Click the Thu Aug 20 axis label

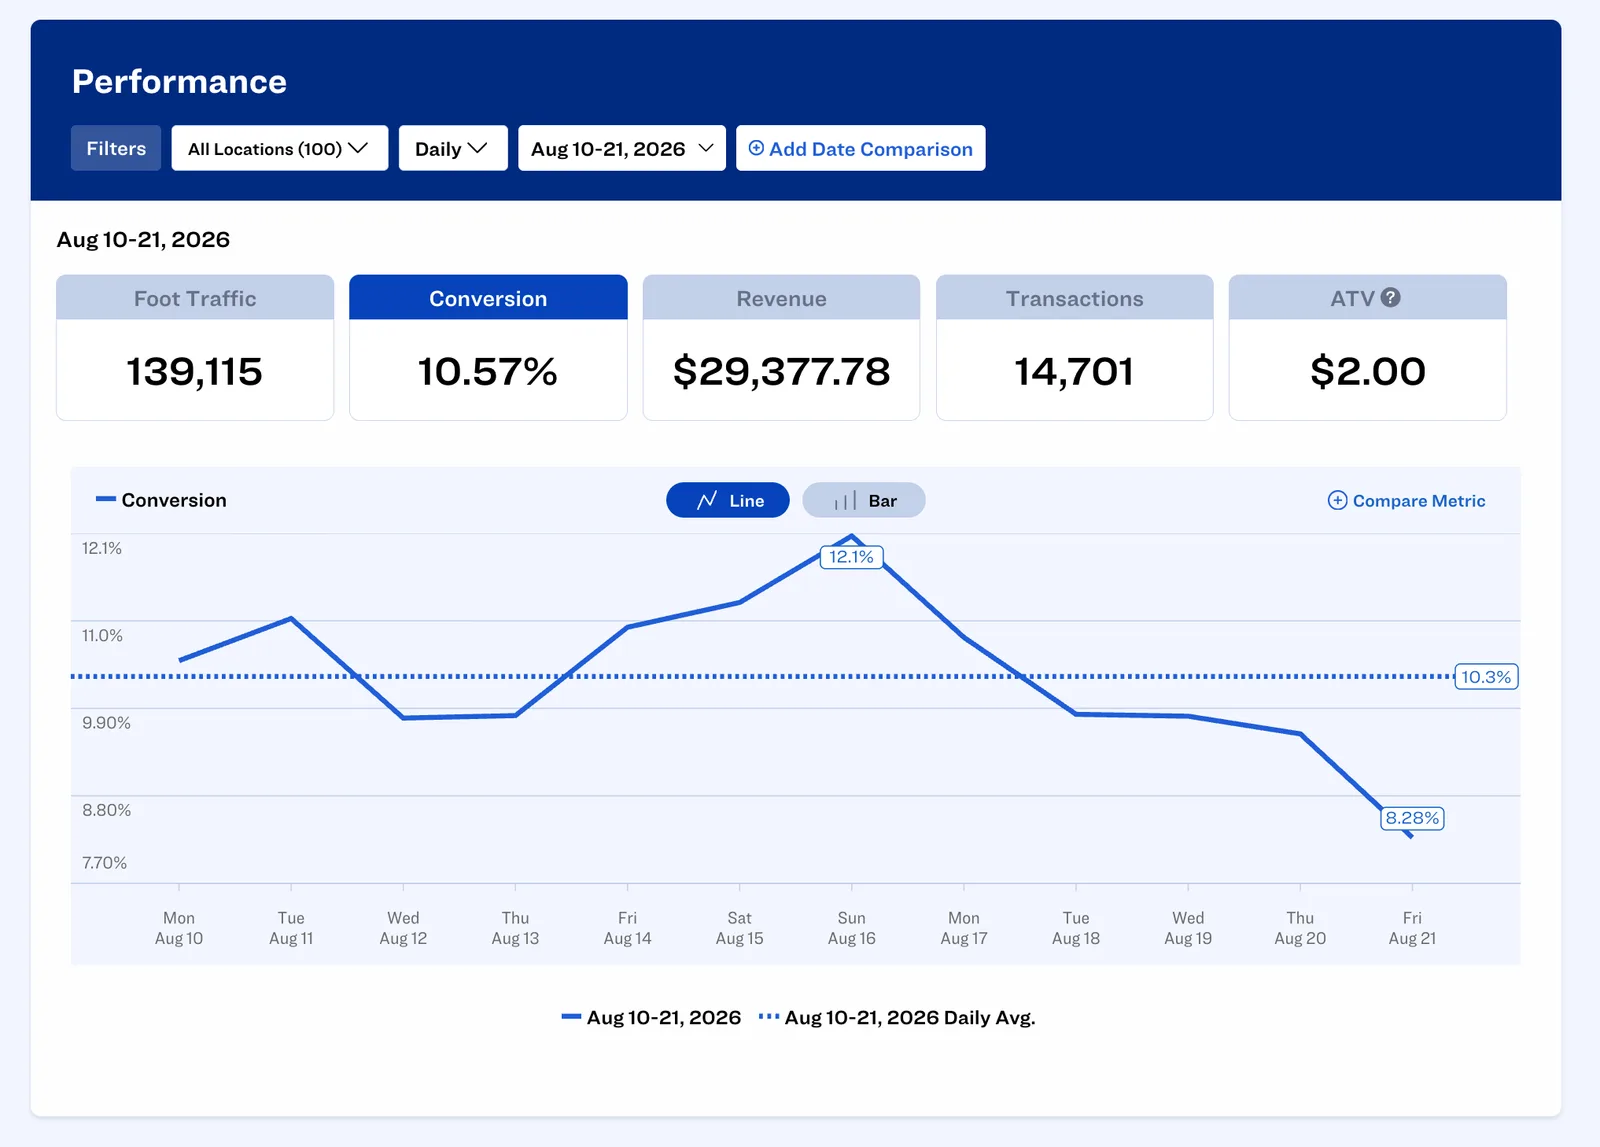tap(1300, 928)
